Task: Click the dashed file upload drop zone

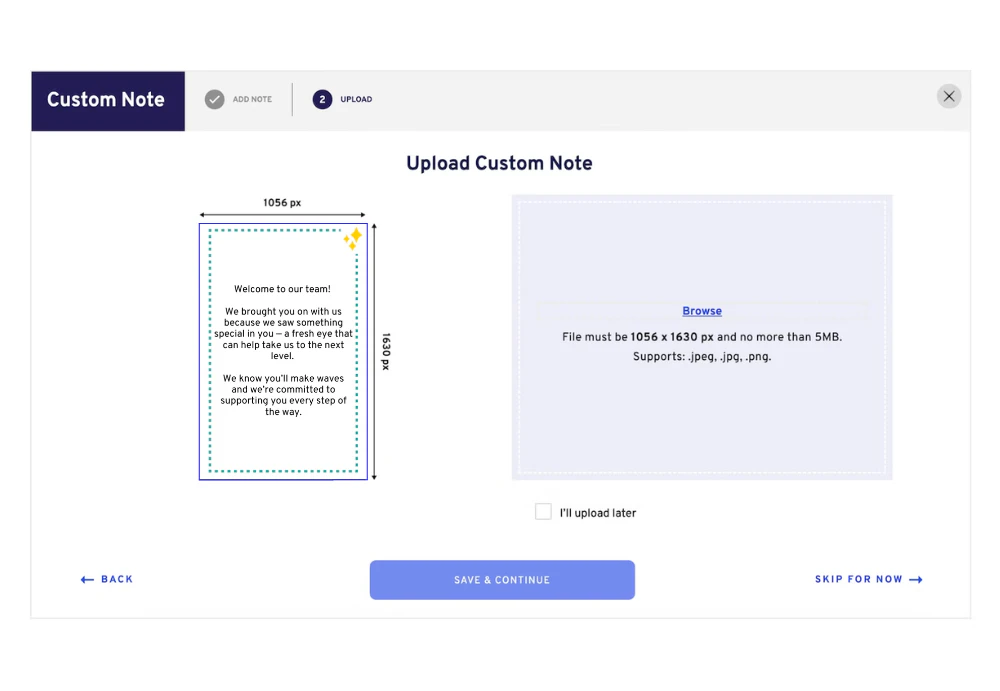Action: coord(702,338)
